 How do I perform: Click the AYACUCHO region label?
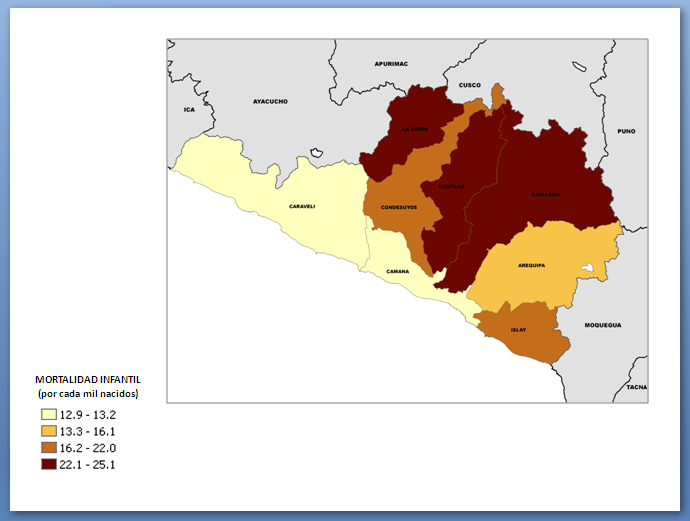pos(270,101)
